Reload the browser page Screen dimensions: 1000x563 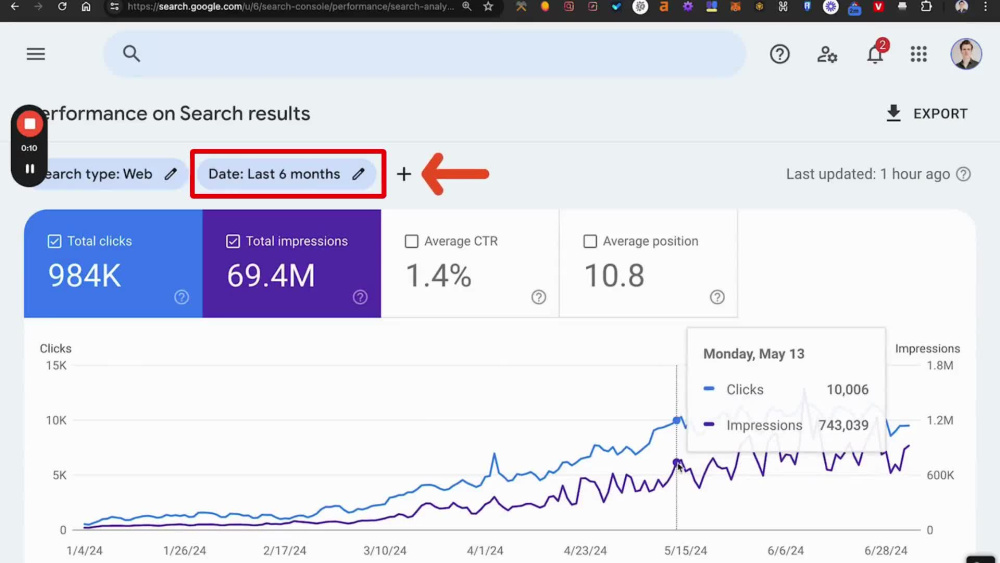62,6
